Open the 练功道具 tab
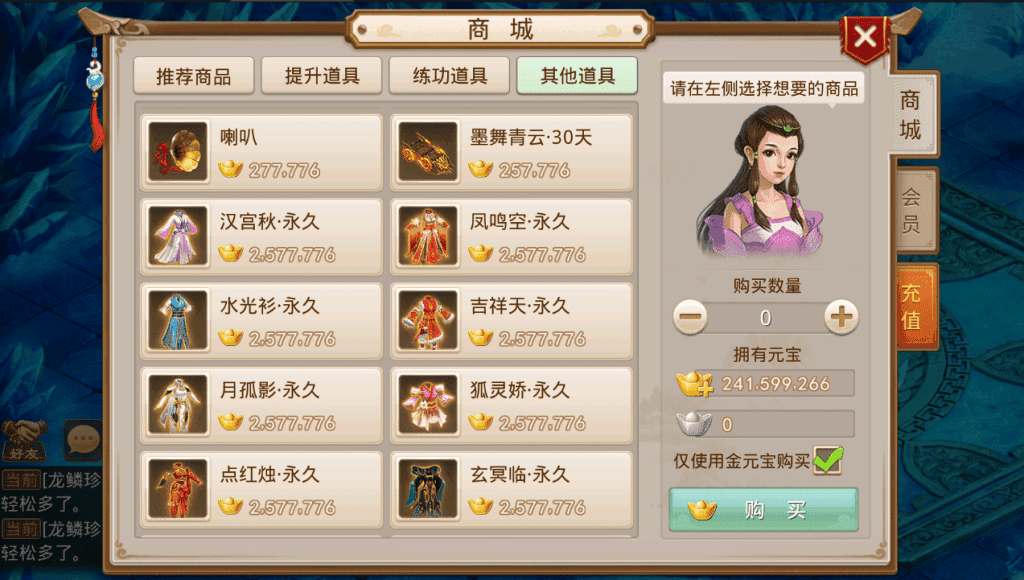Screen dimensions: 1024x580 point(449,76)
